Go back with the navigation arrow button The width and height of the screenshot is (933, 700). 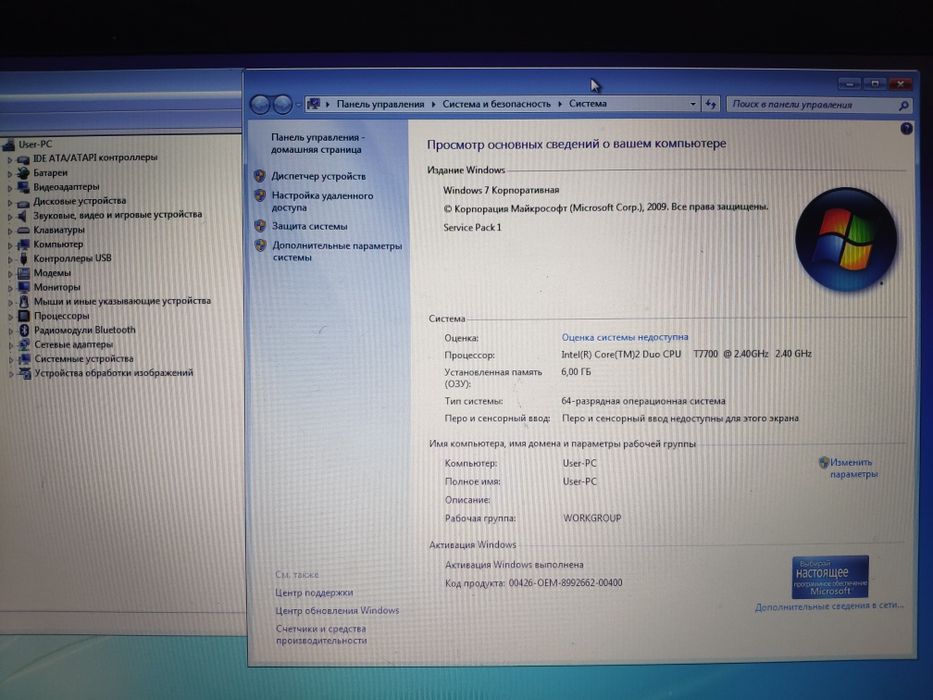click(x=260, y=105)
